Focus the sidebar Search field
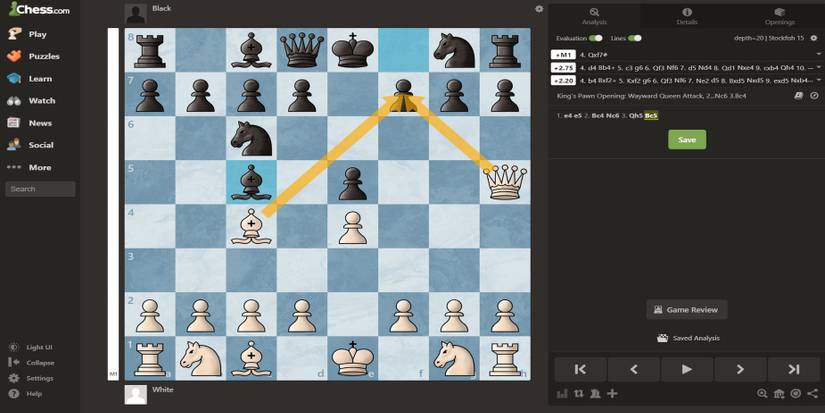 point(41,189)
